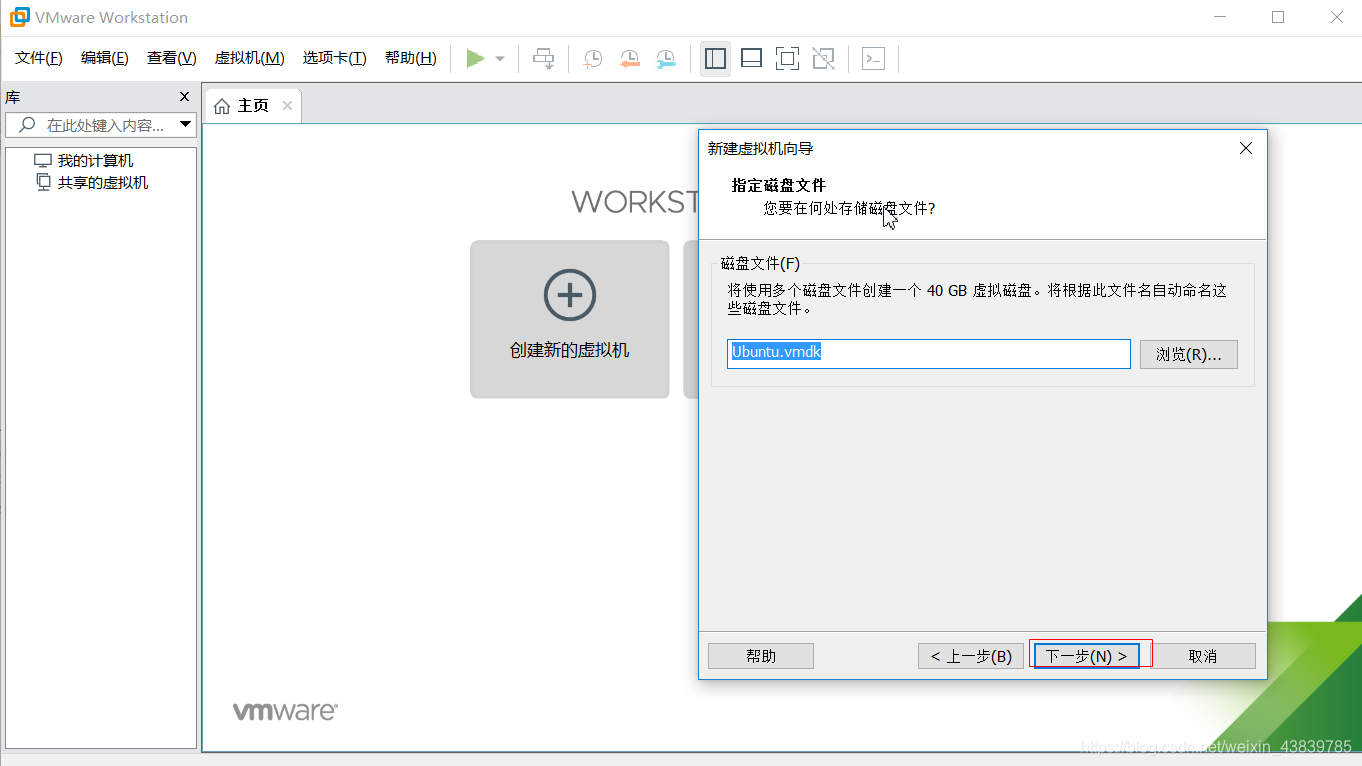The height and width of the screenshot is (766, 1362).
Task: Open the console view terminal icon
Action: [x=873, y=59]
